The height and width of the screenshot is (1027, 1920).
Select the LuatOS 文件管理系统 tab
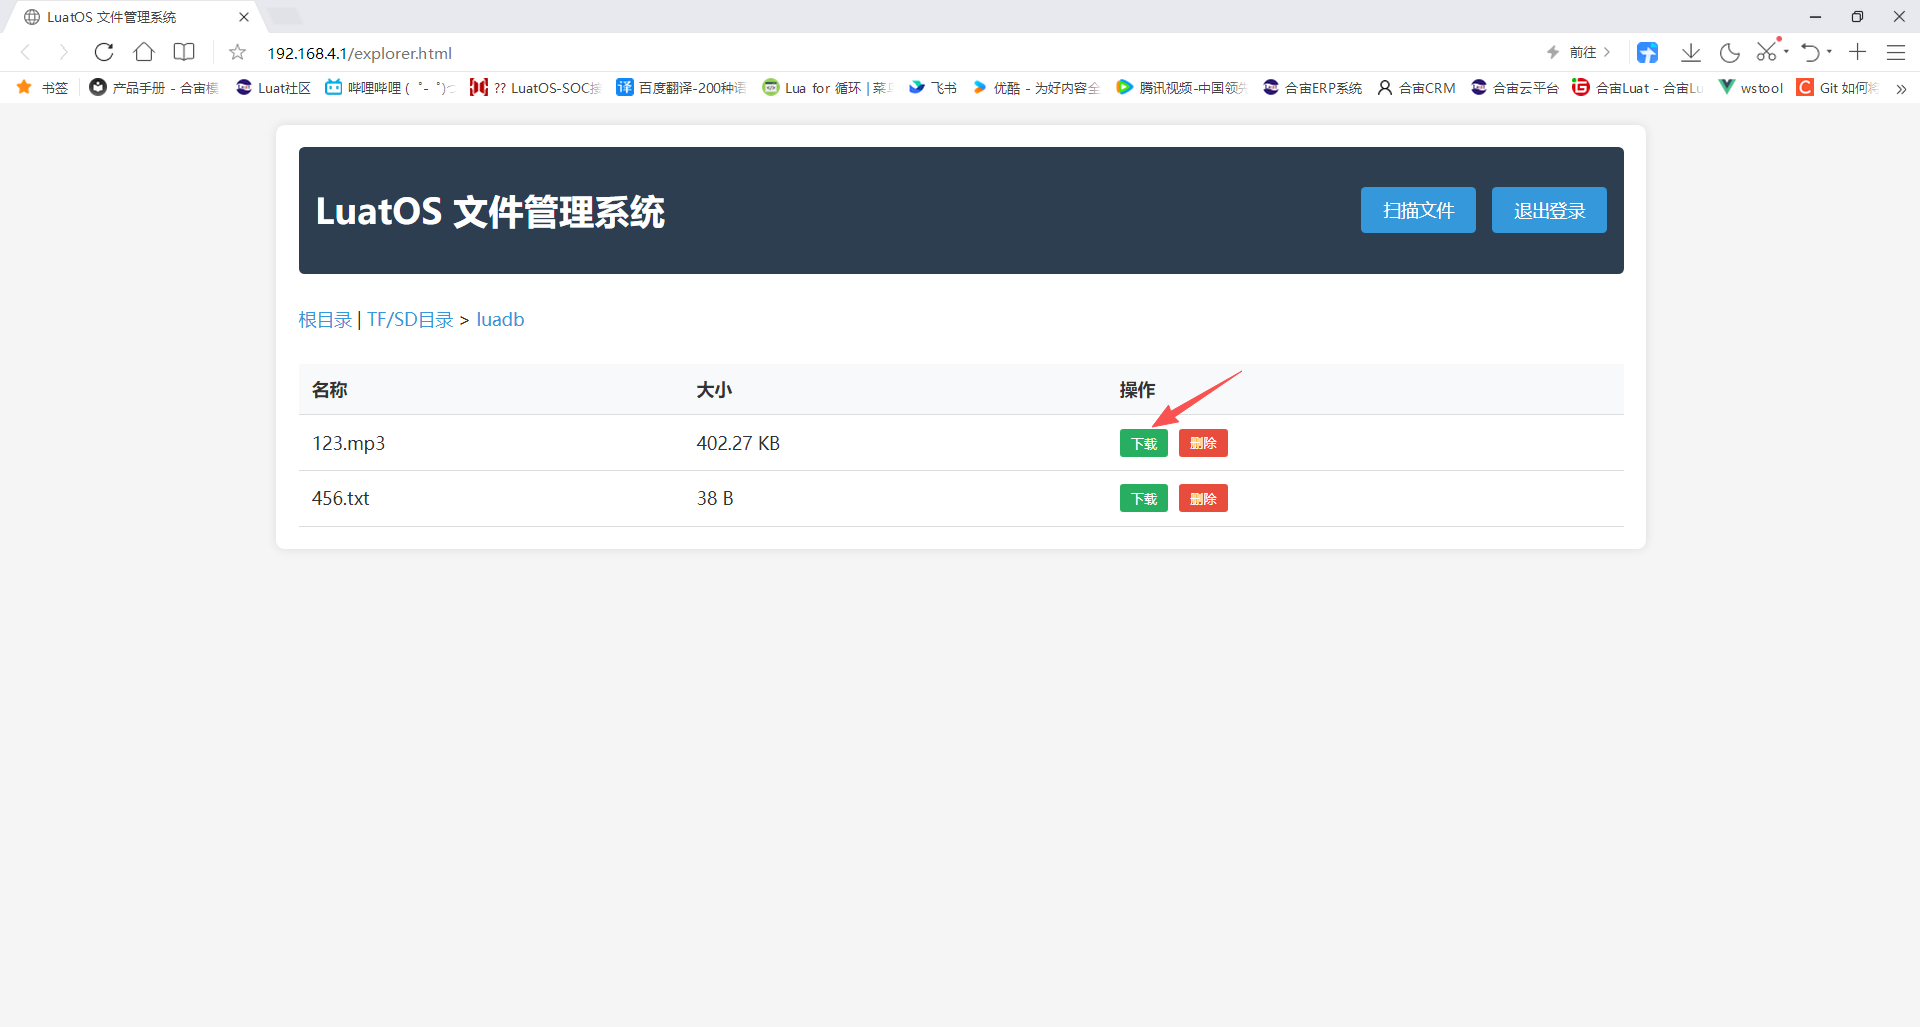click(x=130, y=17)
